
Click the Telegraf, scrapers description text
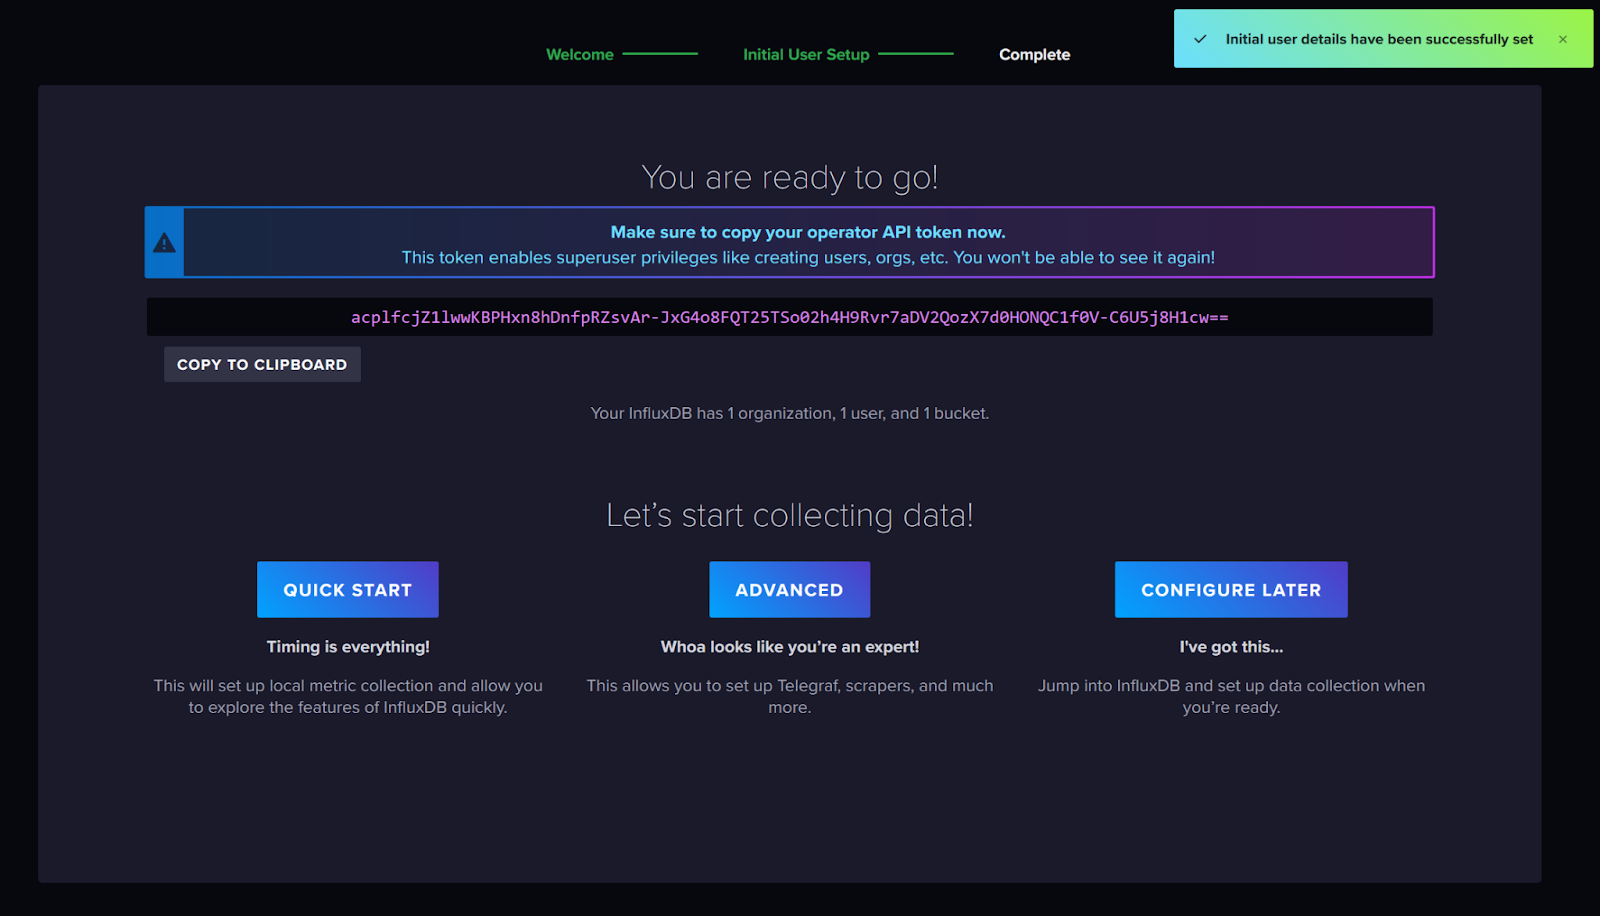790,696
